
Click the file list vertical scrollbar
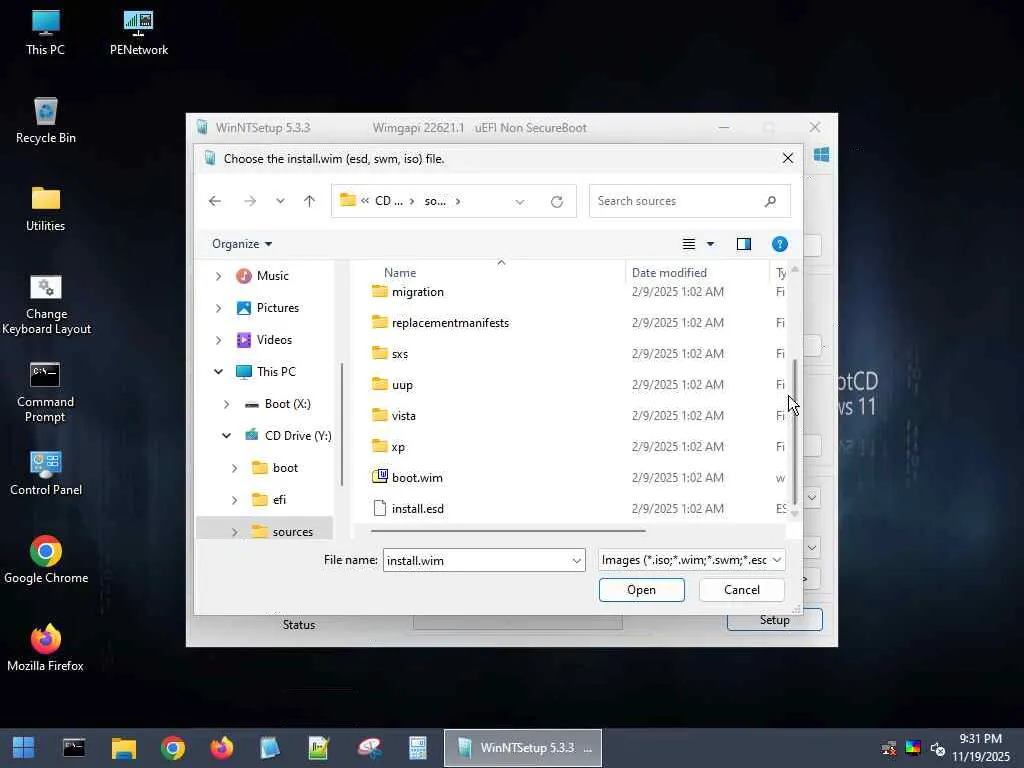point(795,431)
